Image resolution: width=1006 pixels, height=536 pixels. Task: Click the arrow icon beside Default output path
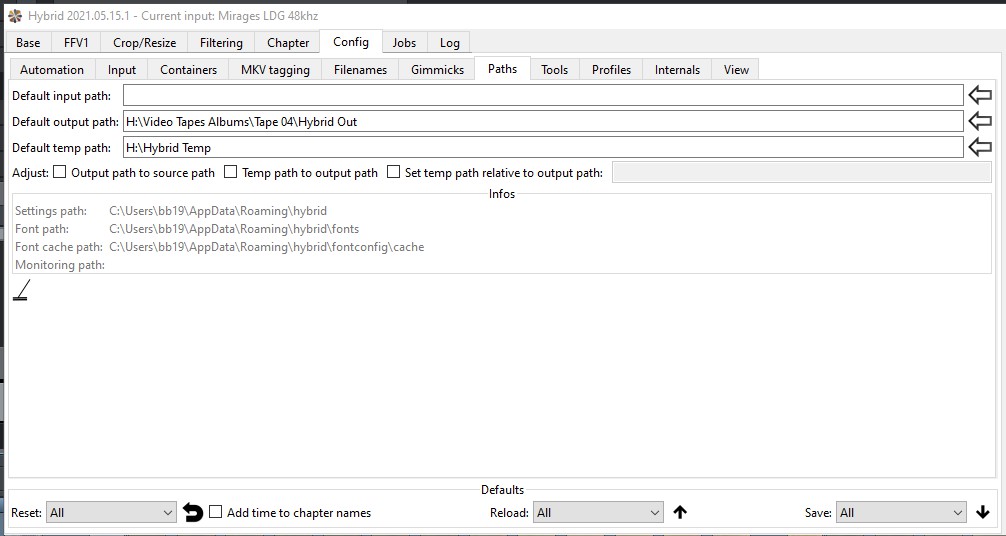pos(980,121)
